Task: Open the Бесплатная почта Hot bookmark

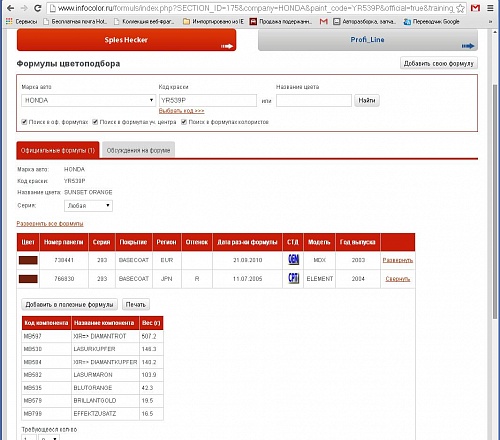Action: point(75,22)
